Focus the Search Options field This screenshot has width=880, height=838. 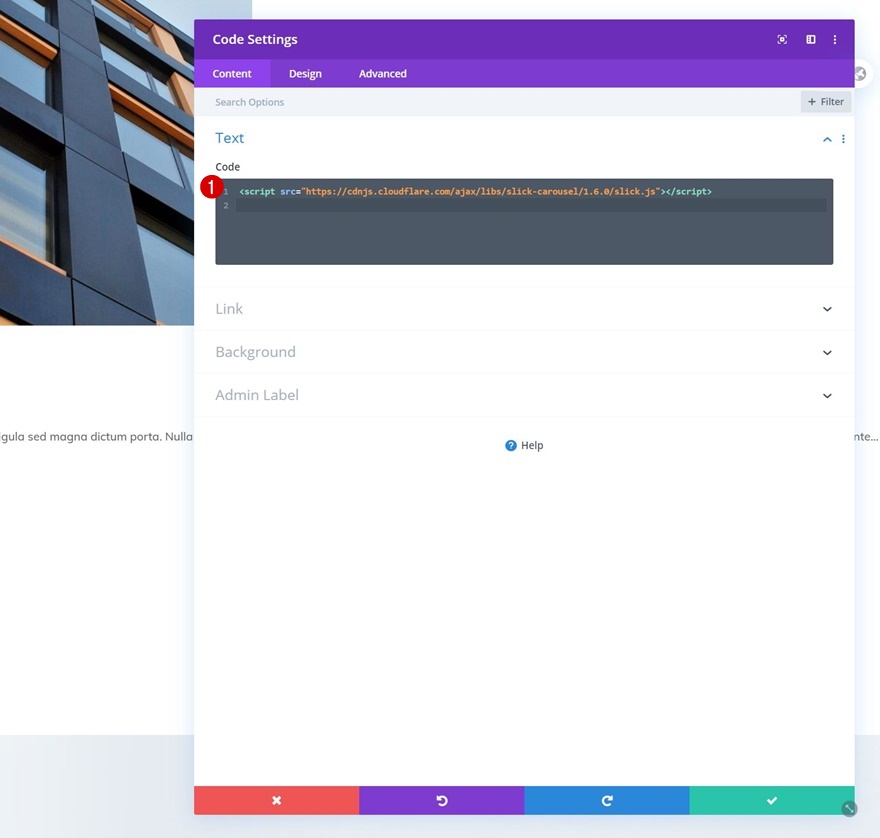pos(497,102)
